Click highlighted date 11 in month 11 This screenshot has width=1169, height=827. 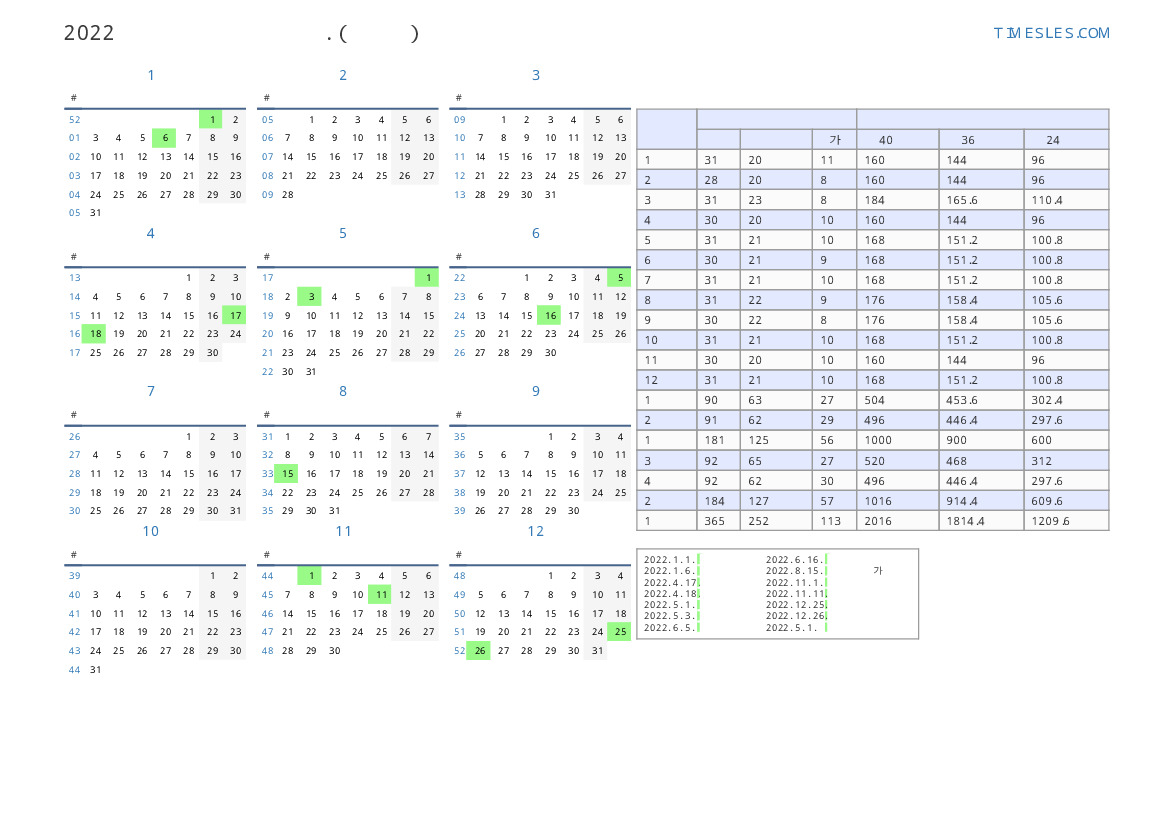coord(380,595)
